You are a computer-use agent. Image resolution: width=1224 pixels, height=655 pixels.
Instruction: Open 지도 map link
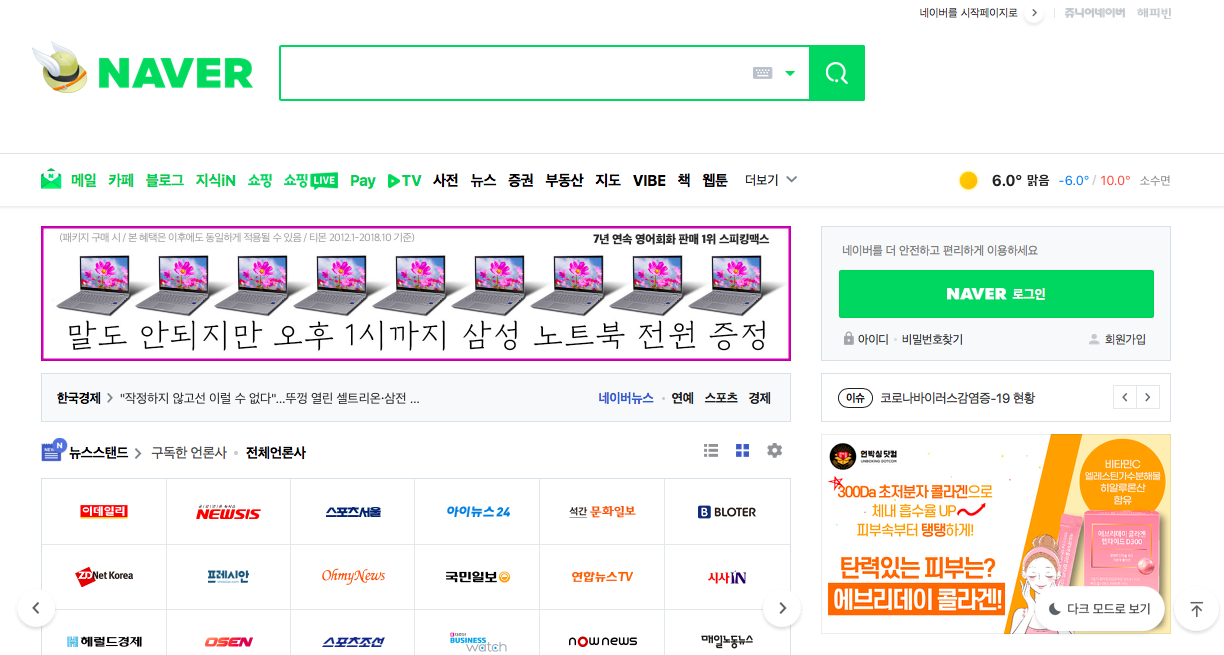(x=608, y=180)
